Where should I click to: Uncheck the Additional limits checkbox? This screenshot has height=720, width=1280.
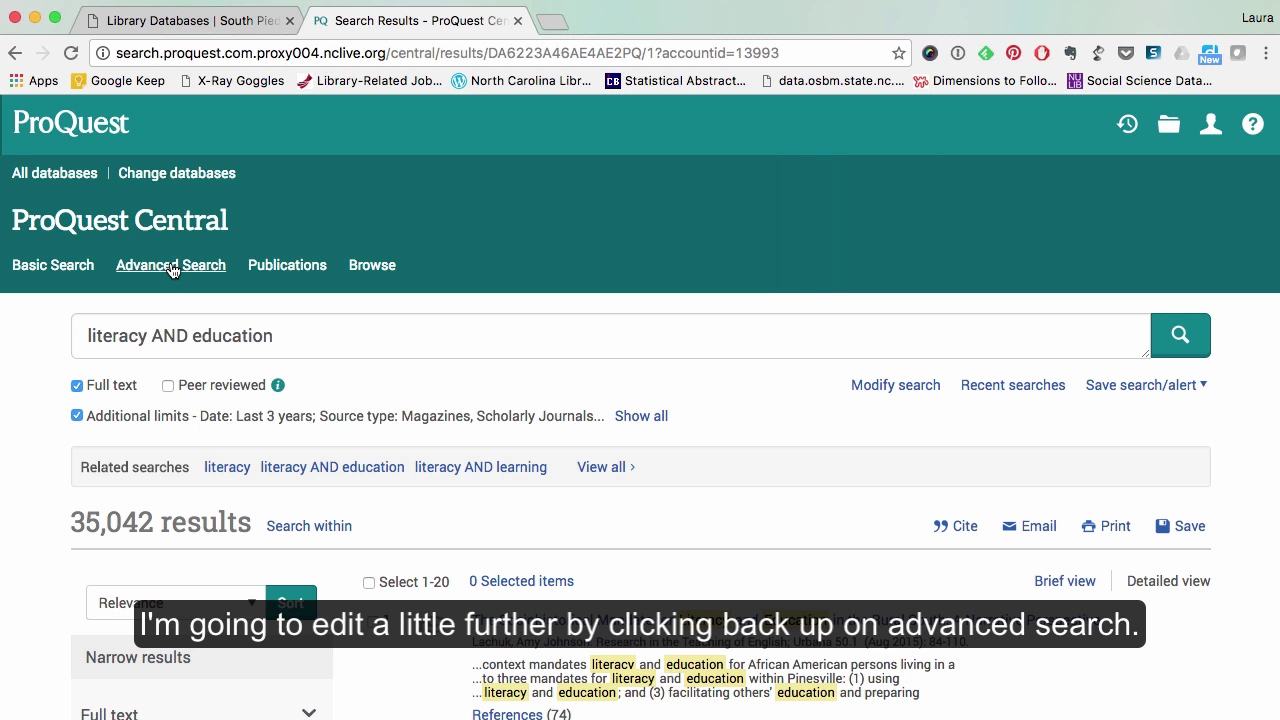[x=77, y=416]
